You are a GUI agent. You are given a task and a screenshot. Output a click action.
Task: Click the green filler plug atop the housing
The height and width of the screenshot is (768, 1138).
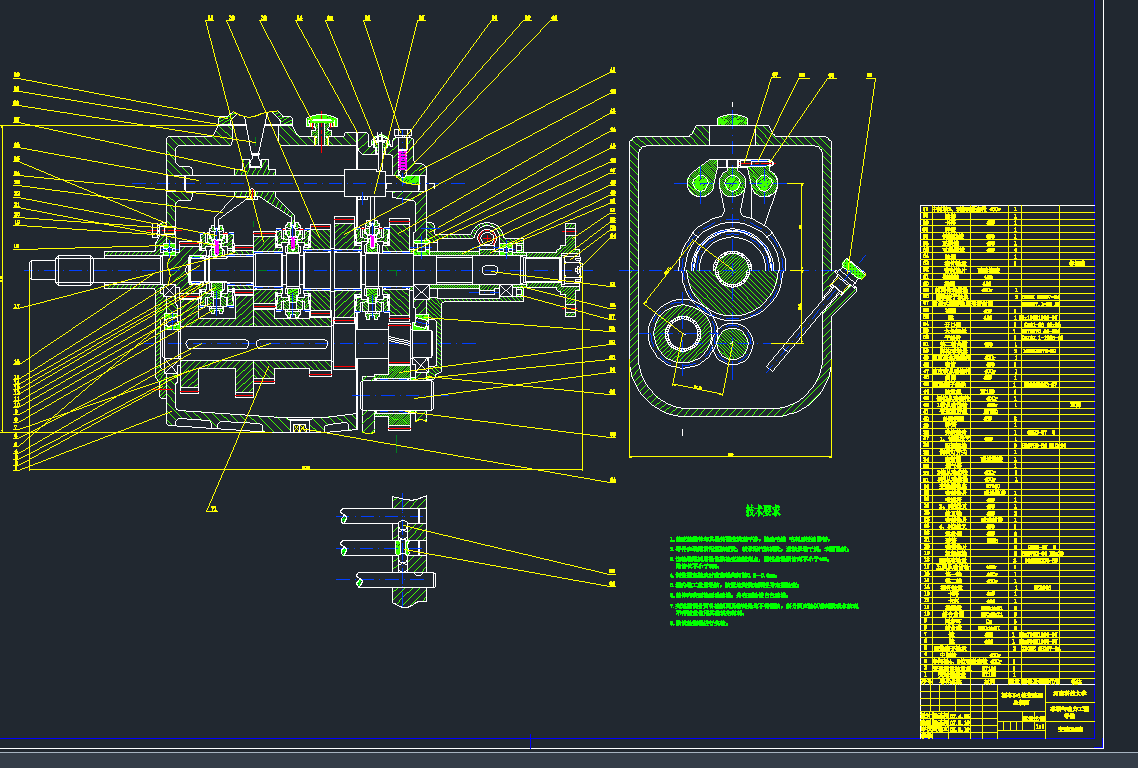pyautogui.click(x=322, y=122)
